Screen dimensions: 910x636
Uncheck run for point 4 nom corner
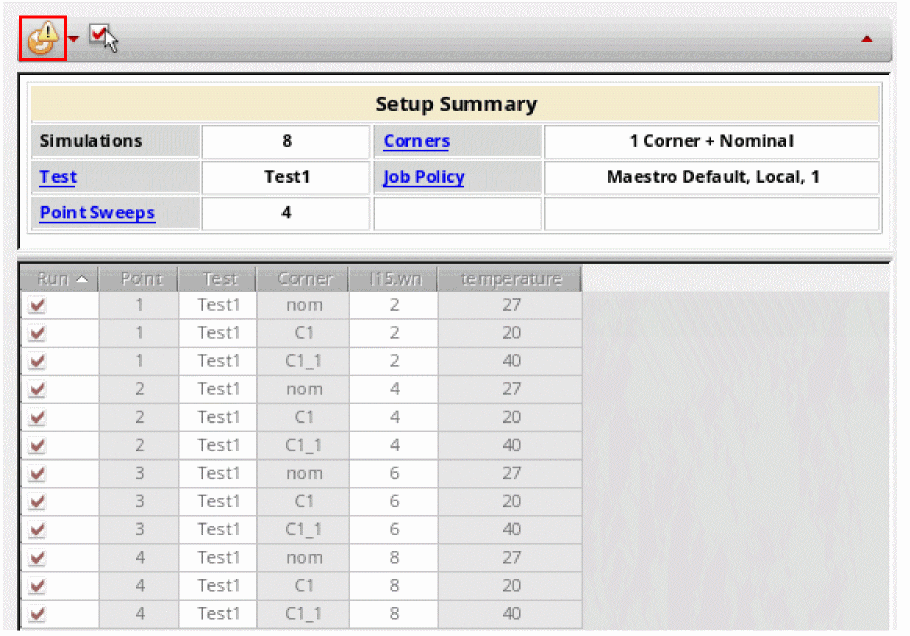37,558
